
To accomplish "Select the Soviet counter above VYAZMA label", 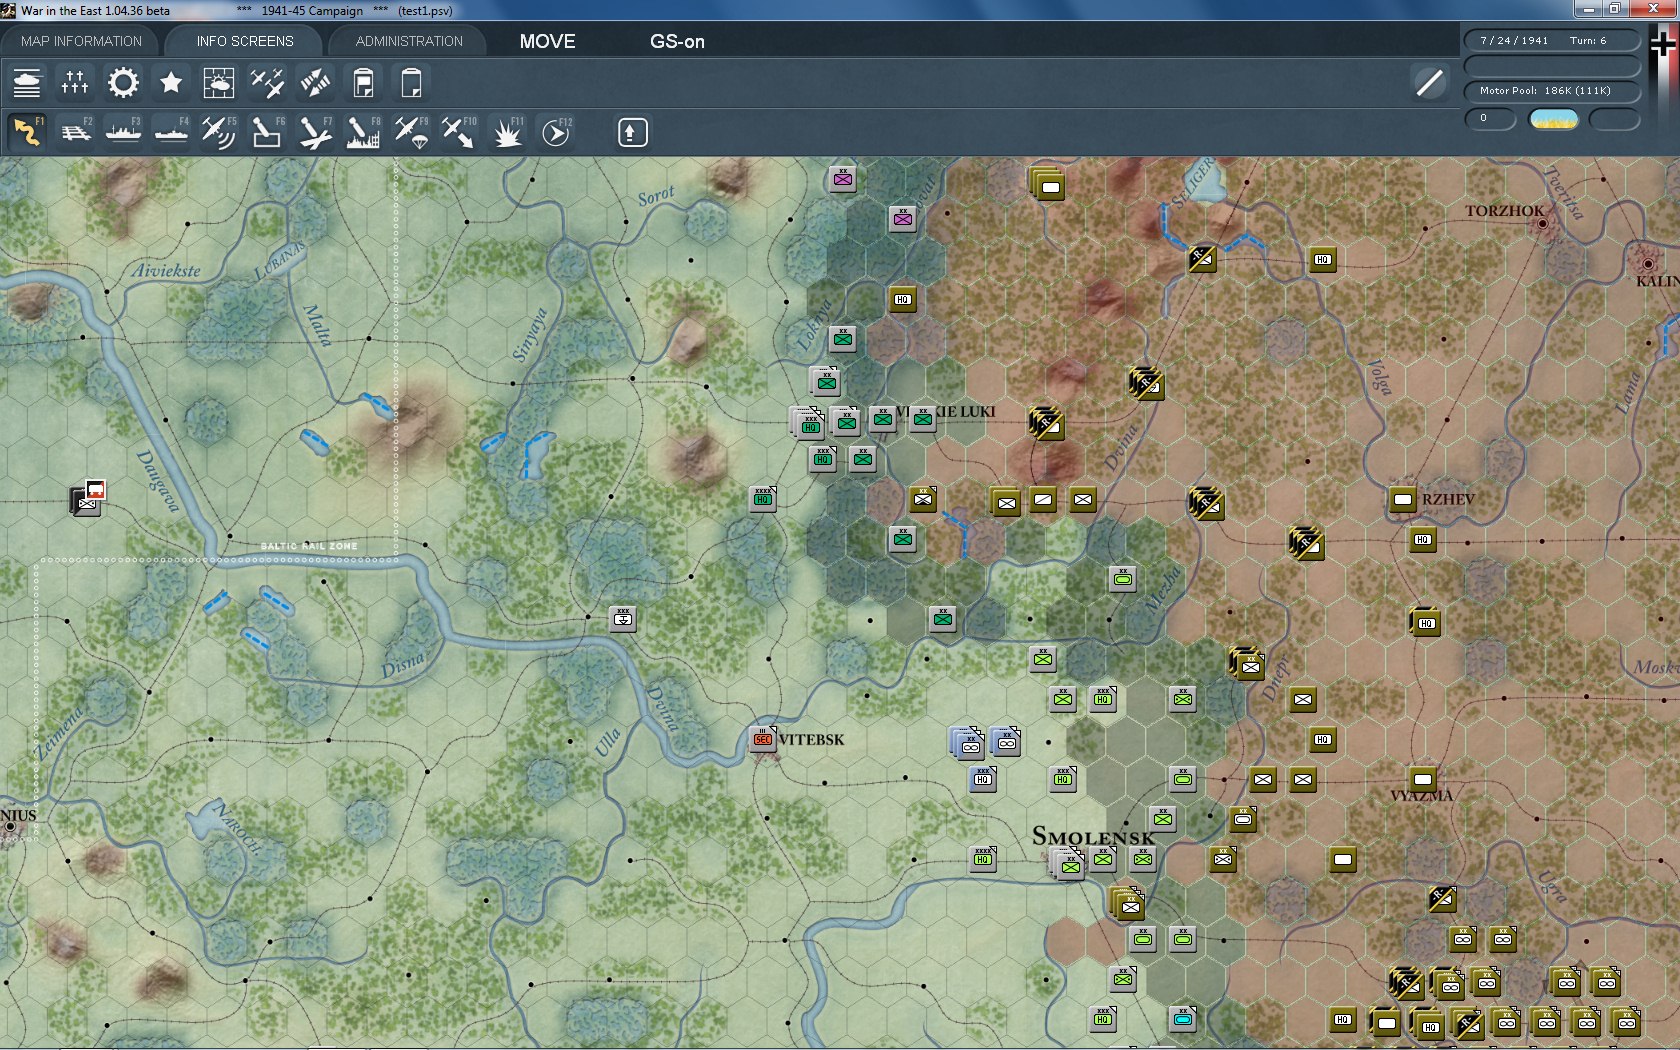I will coord(1423,779).
